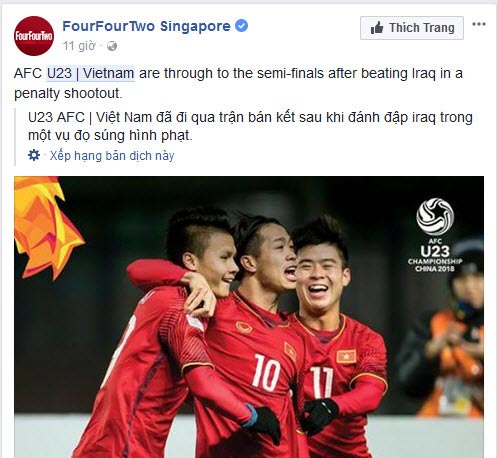Click the thumbs-up icon in Thích Trang
The image size is (497, 458).
[x=377, y=28]
